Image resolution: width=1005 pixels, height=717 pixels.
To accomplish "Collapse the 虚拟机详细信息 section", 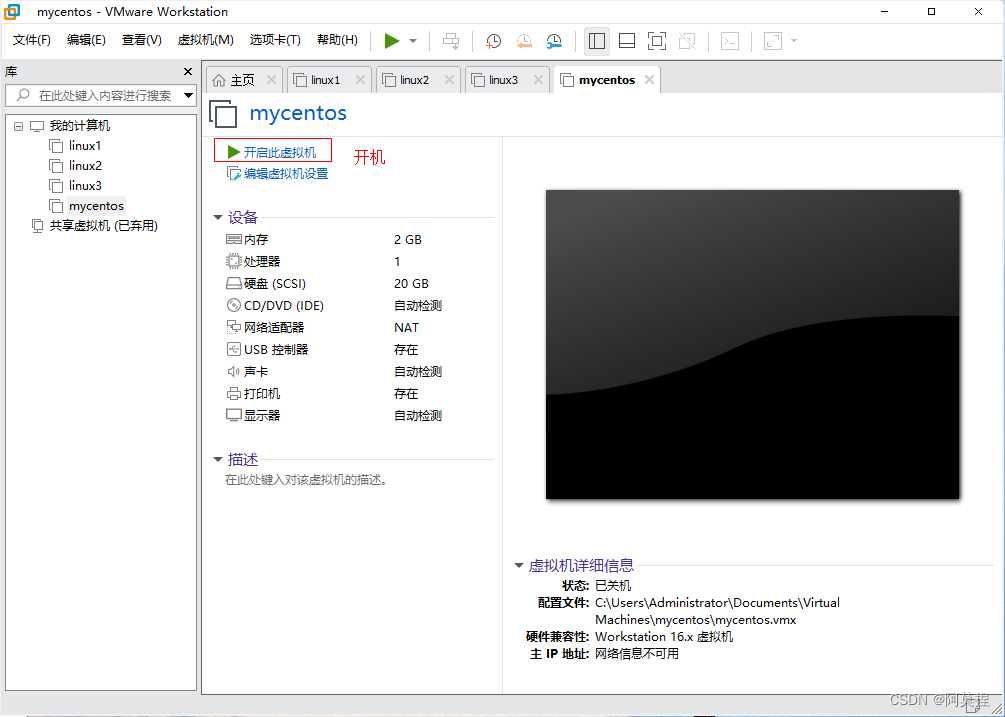I will [x=519, y=566].
